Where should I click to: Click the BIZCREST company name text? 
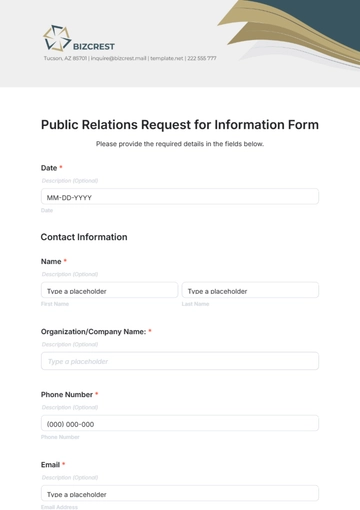(94, 47)
